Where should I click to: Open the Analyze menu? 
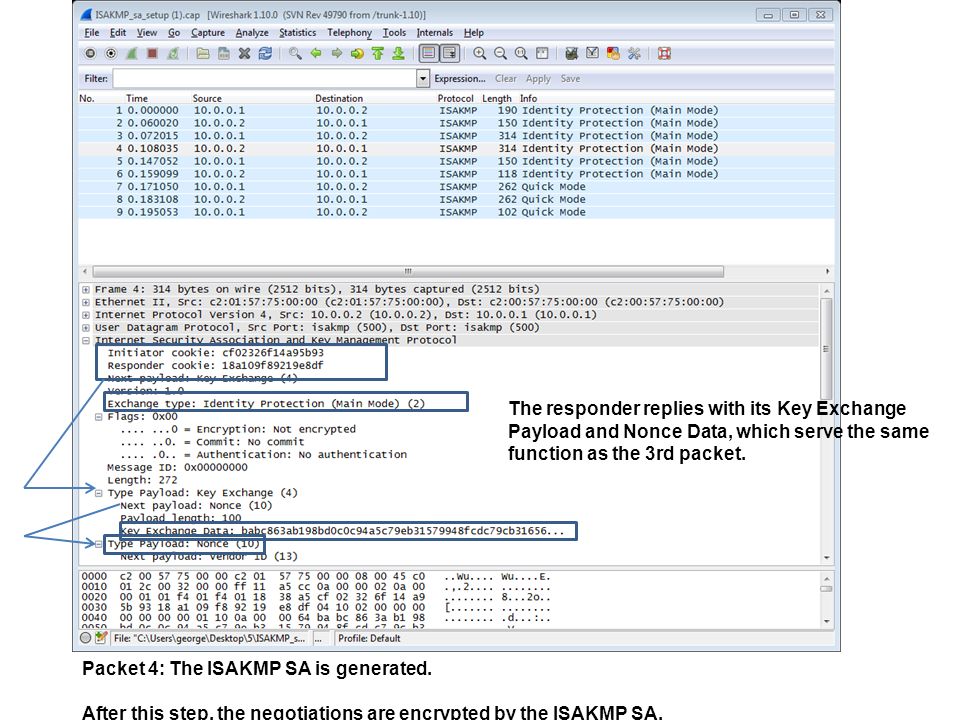click(252, 32)
